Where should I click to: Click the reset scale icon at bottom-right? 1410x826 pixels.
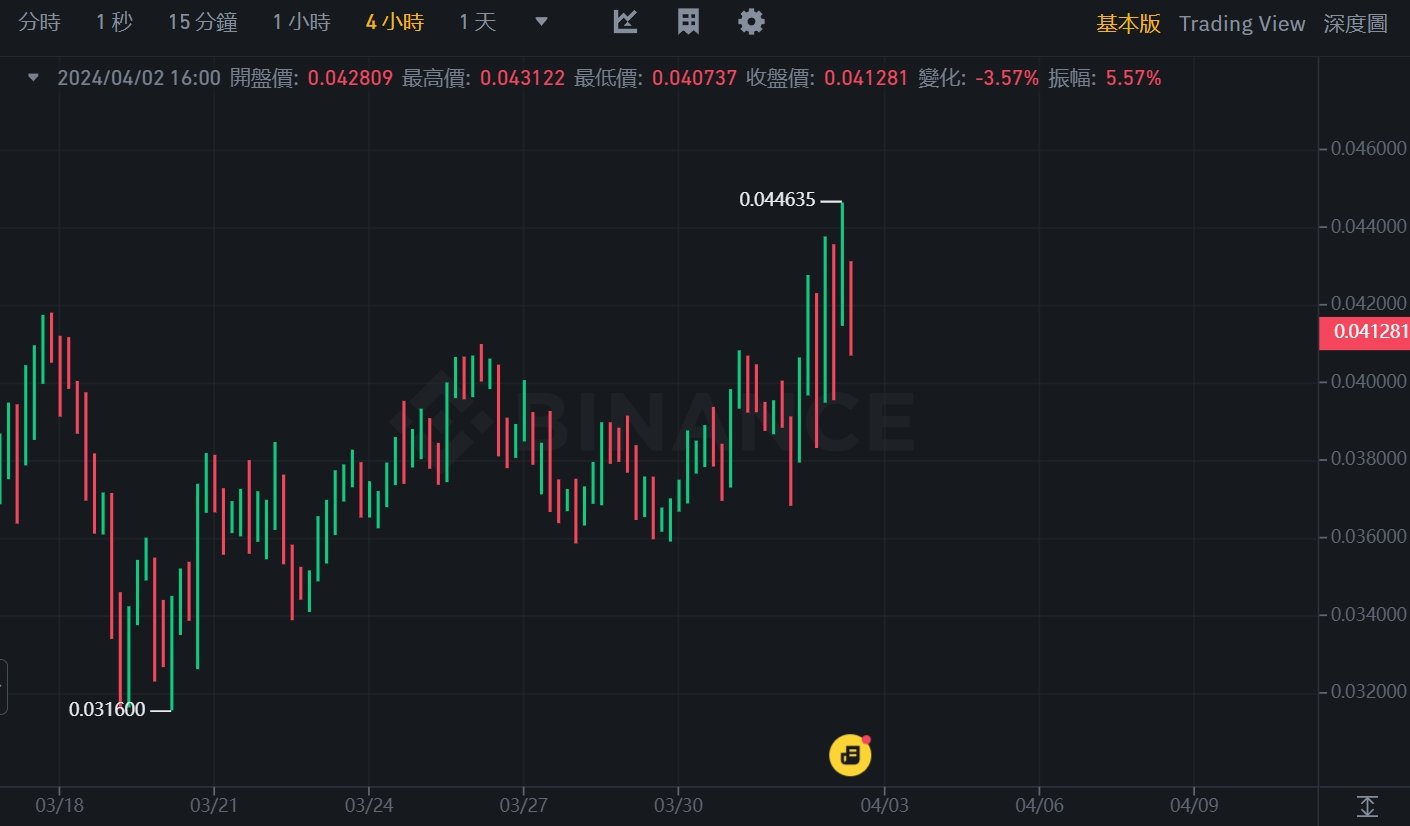point(1367,806)
